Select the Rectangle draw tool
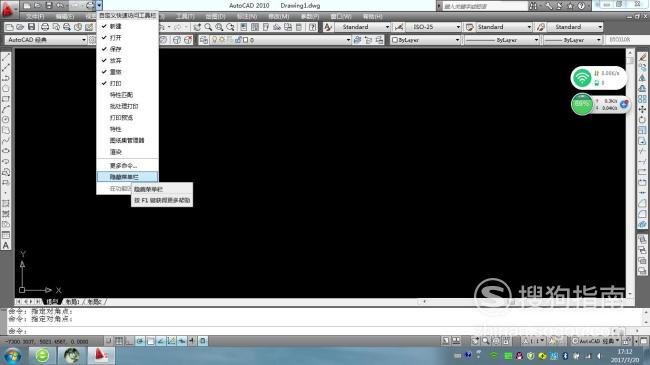This screenshot has width=650, height=365. pos(6,99)
